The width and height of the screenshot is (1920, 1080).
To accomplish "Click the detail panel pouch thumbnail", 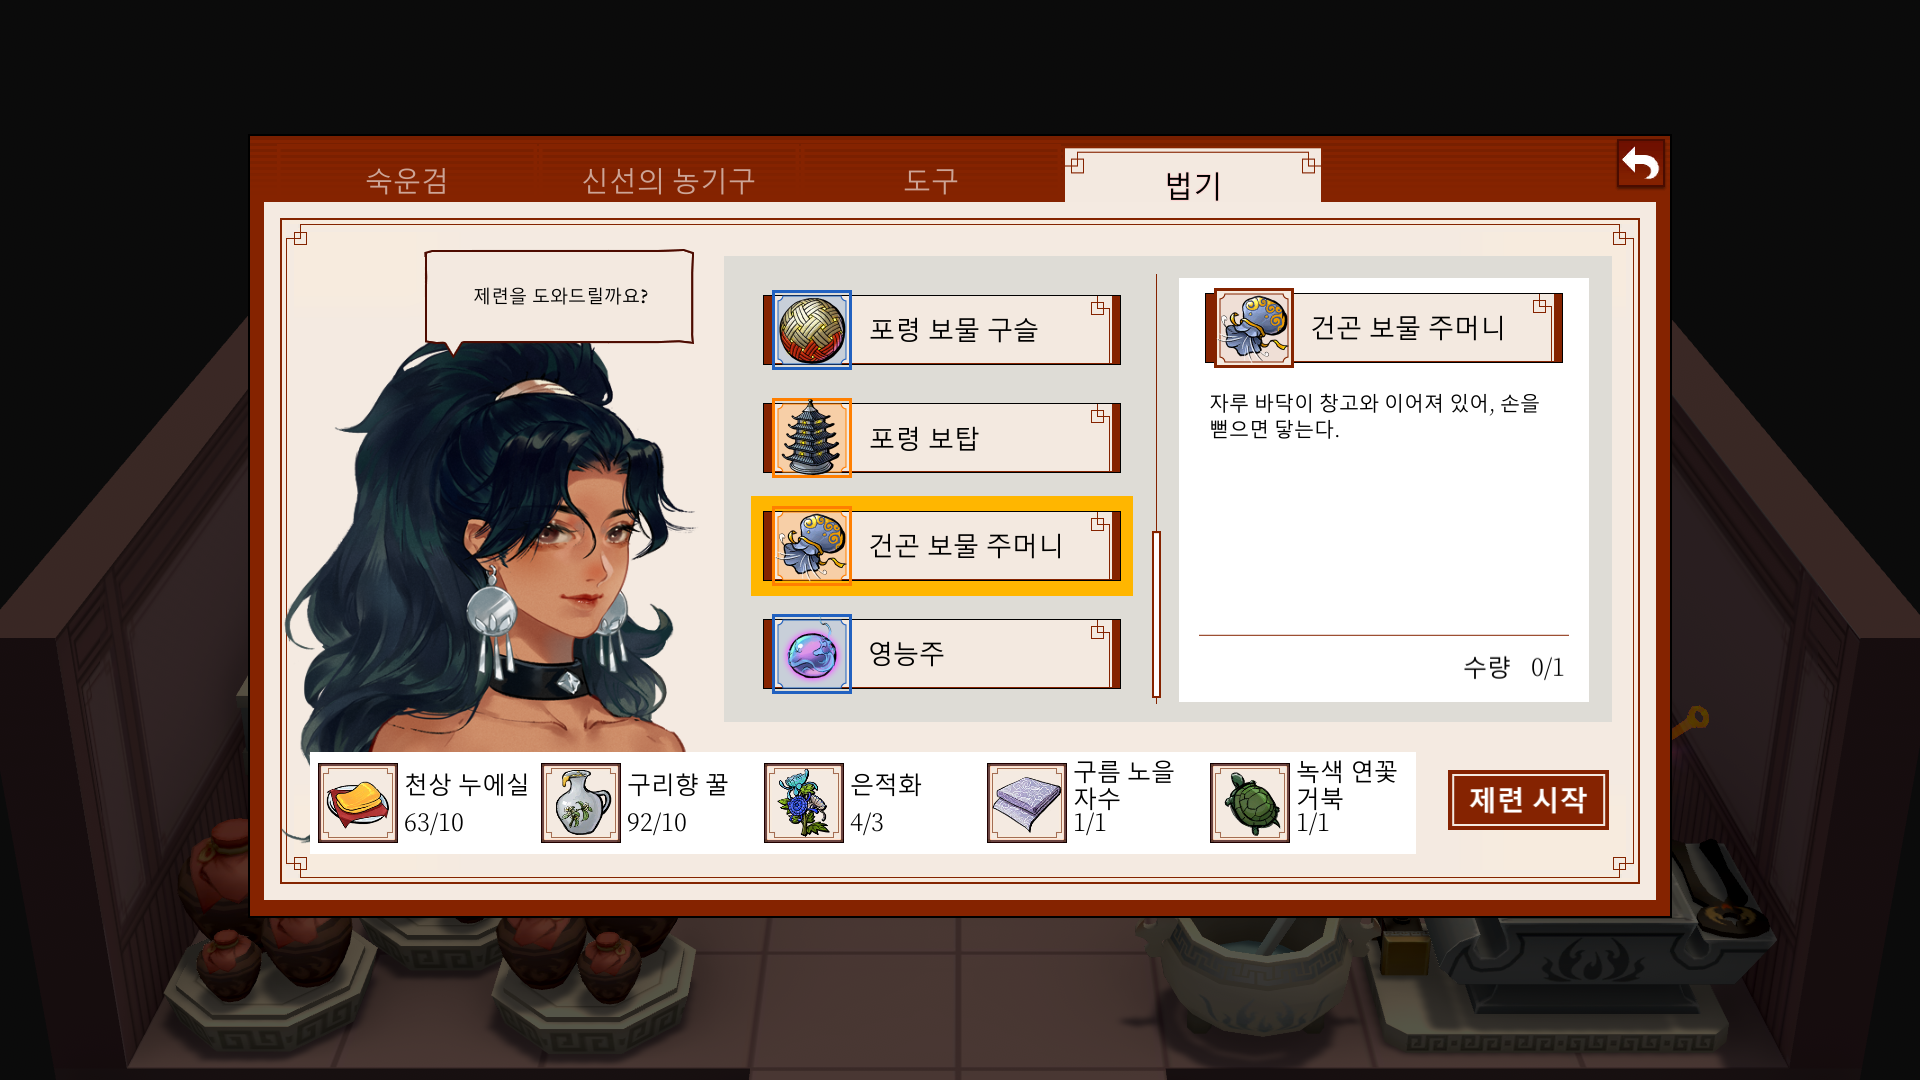I will point(1254,328).
